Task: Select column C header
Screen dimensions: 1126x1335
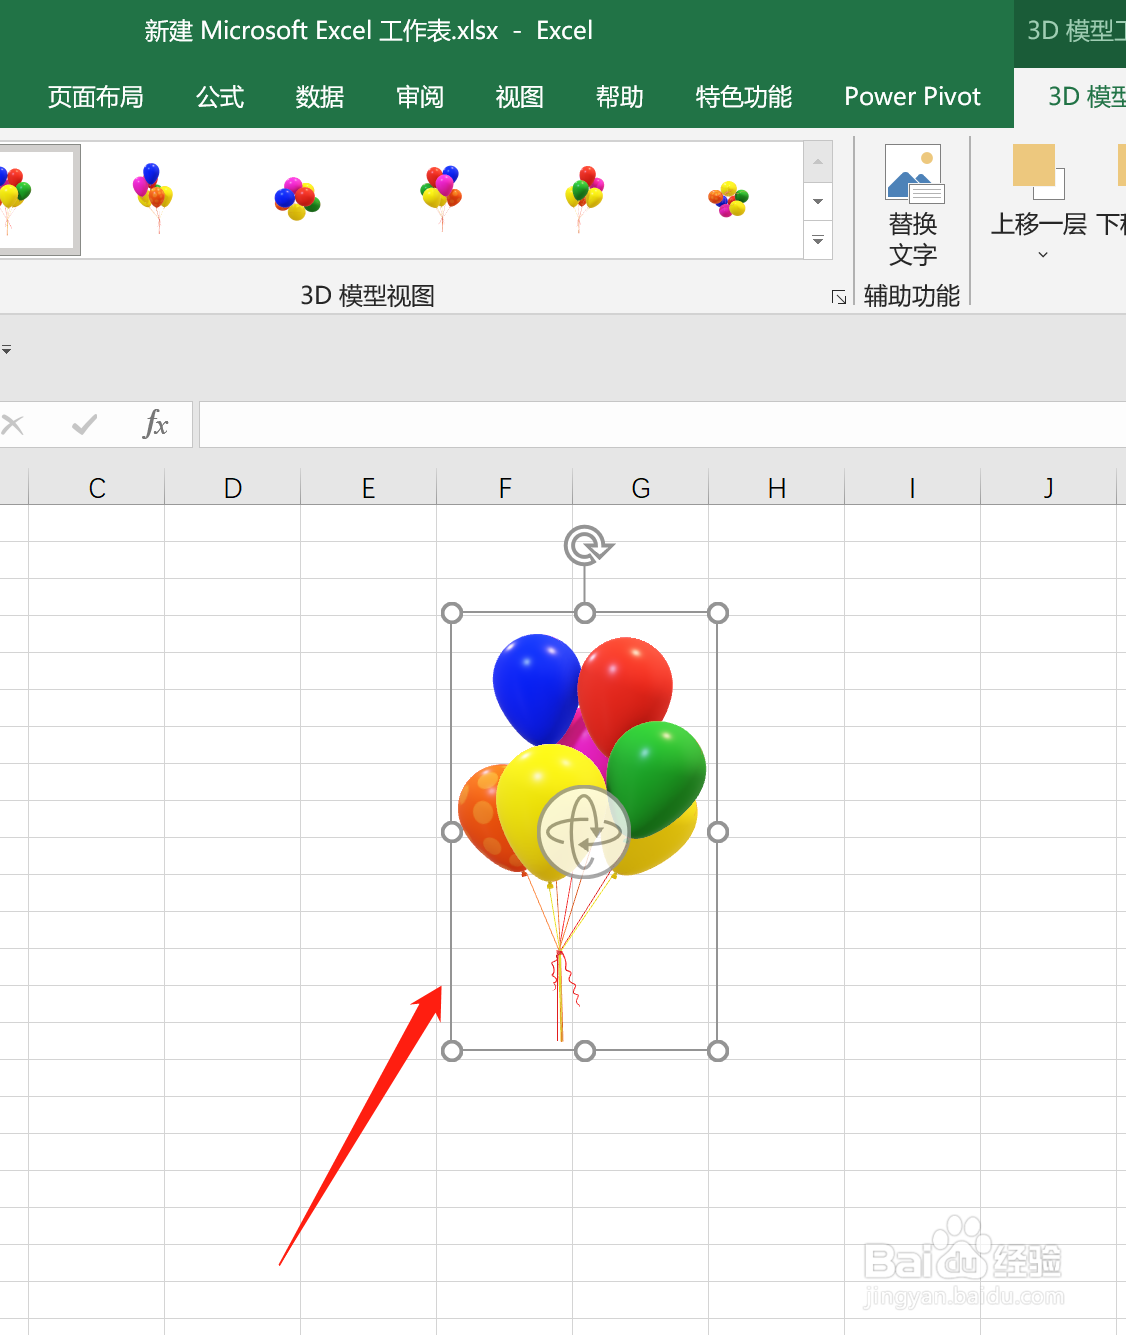Action: click(x=97, y=488)
